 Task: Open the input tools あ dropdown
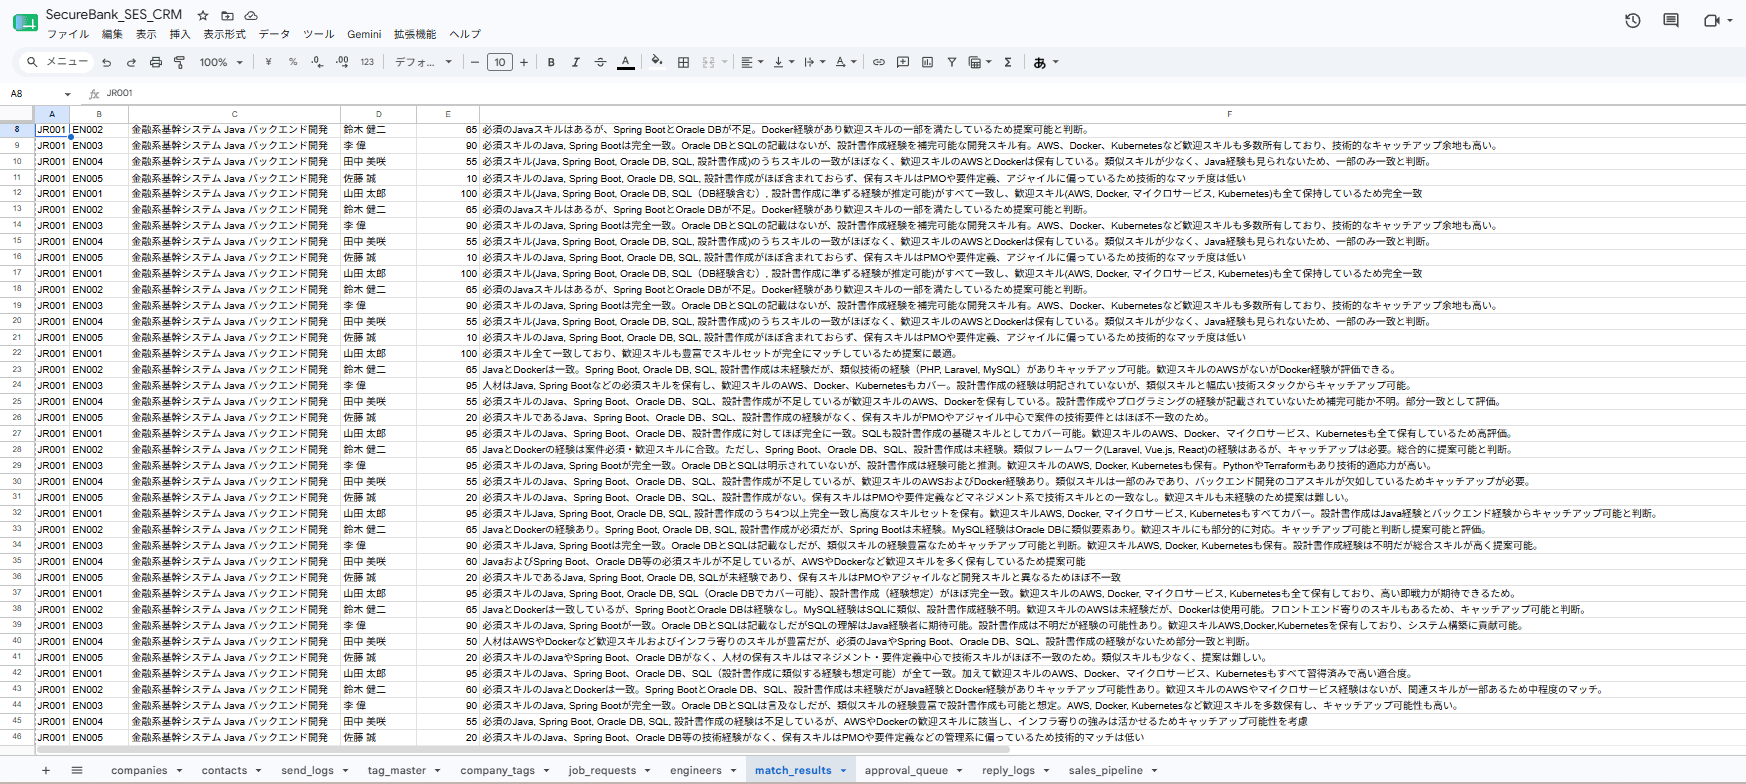tap(1045, 62)
